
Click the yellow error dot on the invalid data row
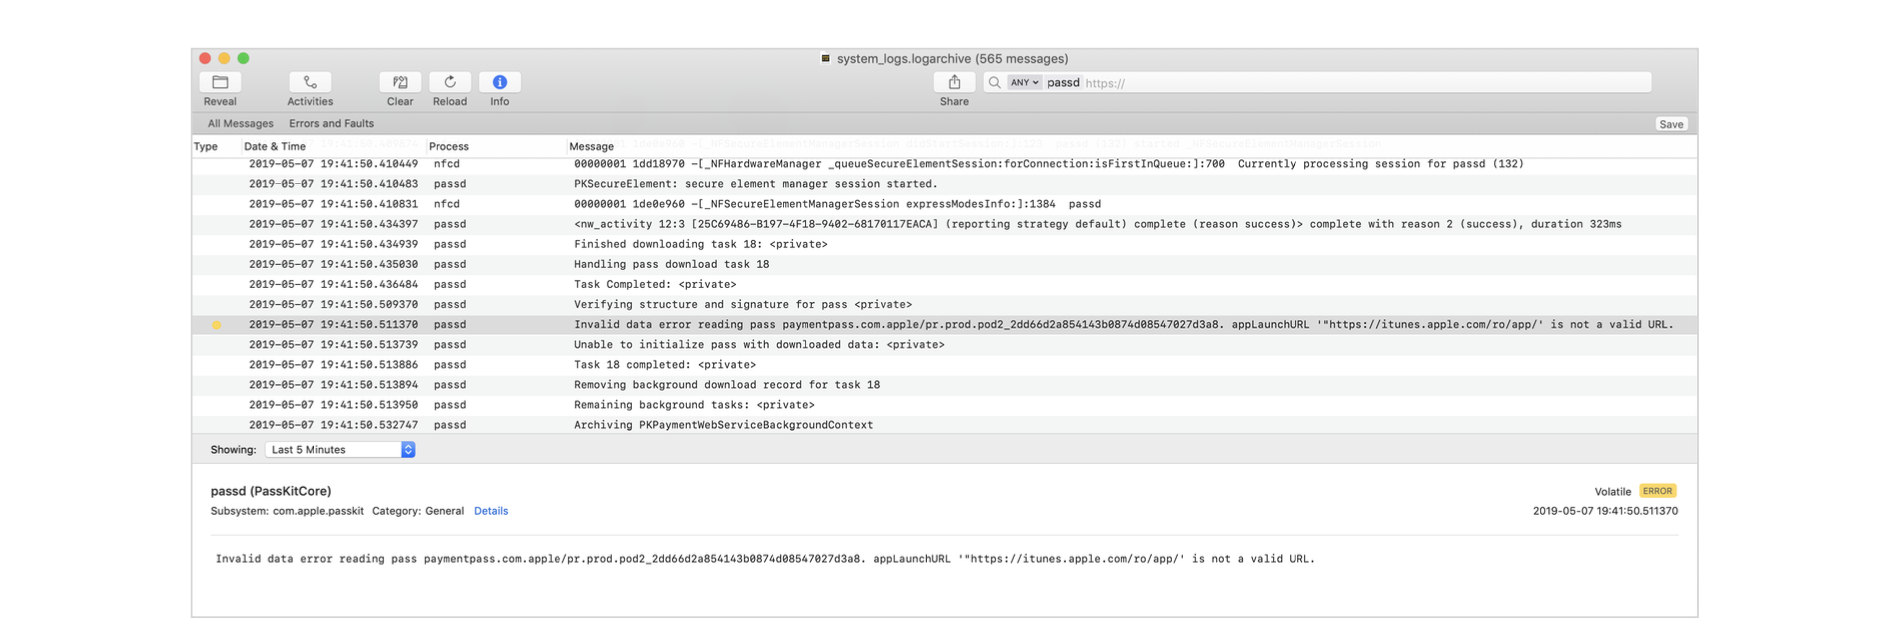tap(217, 325)
